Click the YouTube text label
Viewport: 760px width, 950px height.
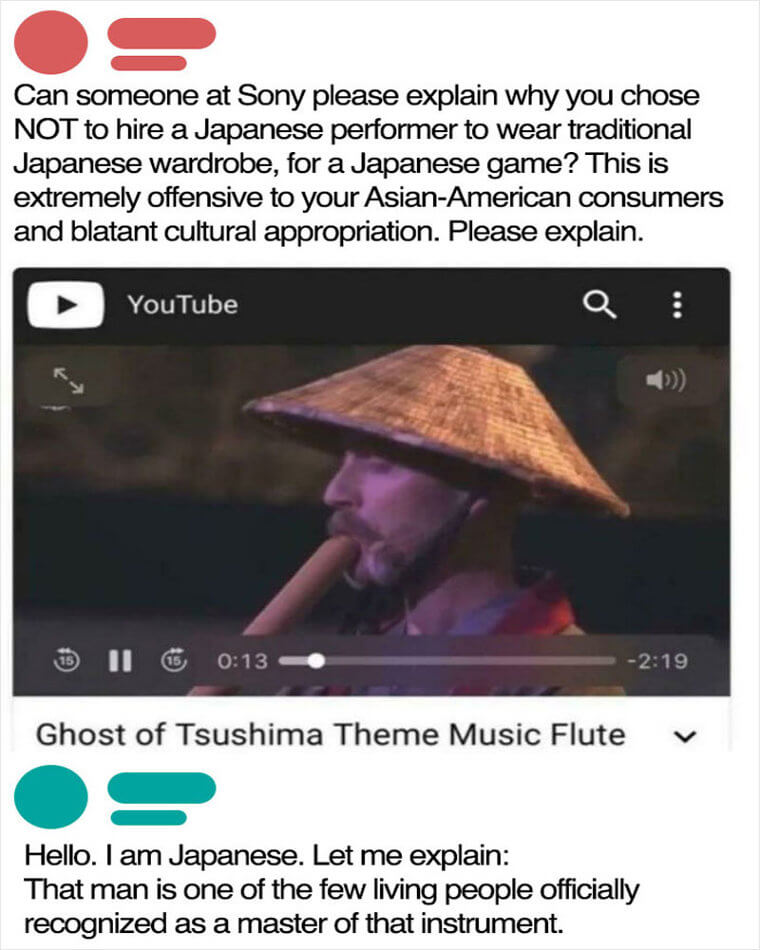click(182, 305)
